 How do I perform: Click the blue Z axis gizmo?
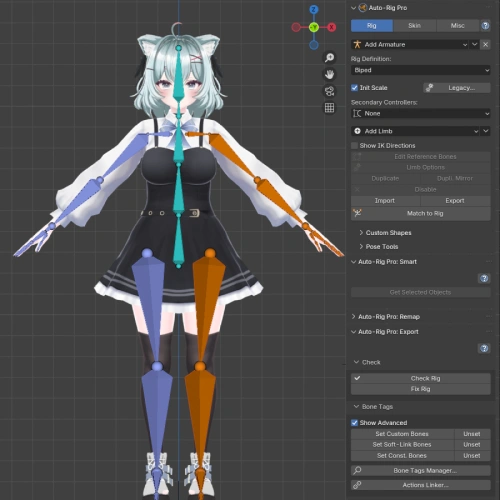click(314, 9)
